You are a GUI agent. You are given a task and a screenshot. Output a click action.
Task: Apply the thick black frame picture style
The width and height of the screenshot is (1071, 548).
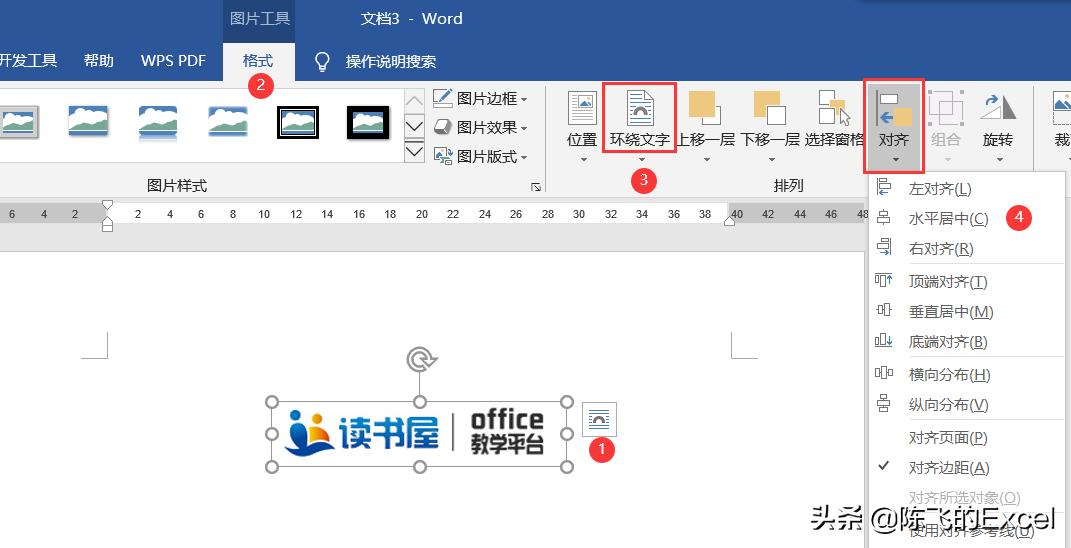[368, 122]
